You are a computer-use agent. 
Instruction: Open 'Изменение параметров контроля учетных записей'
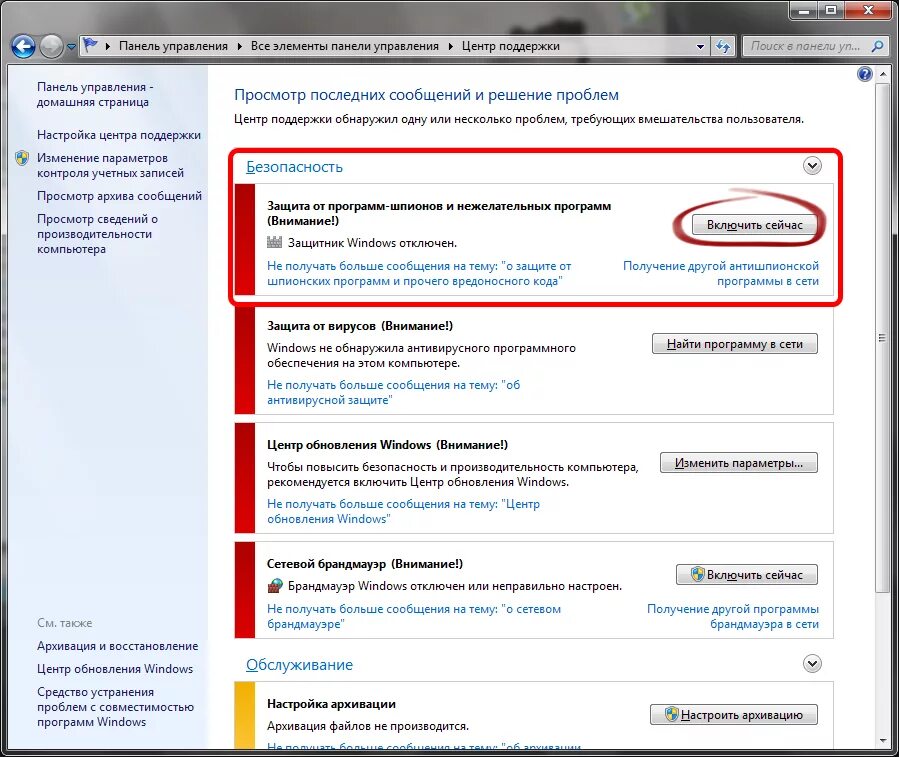pyautogui.click(x=110, y=165)
